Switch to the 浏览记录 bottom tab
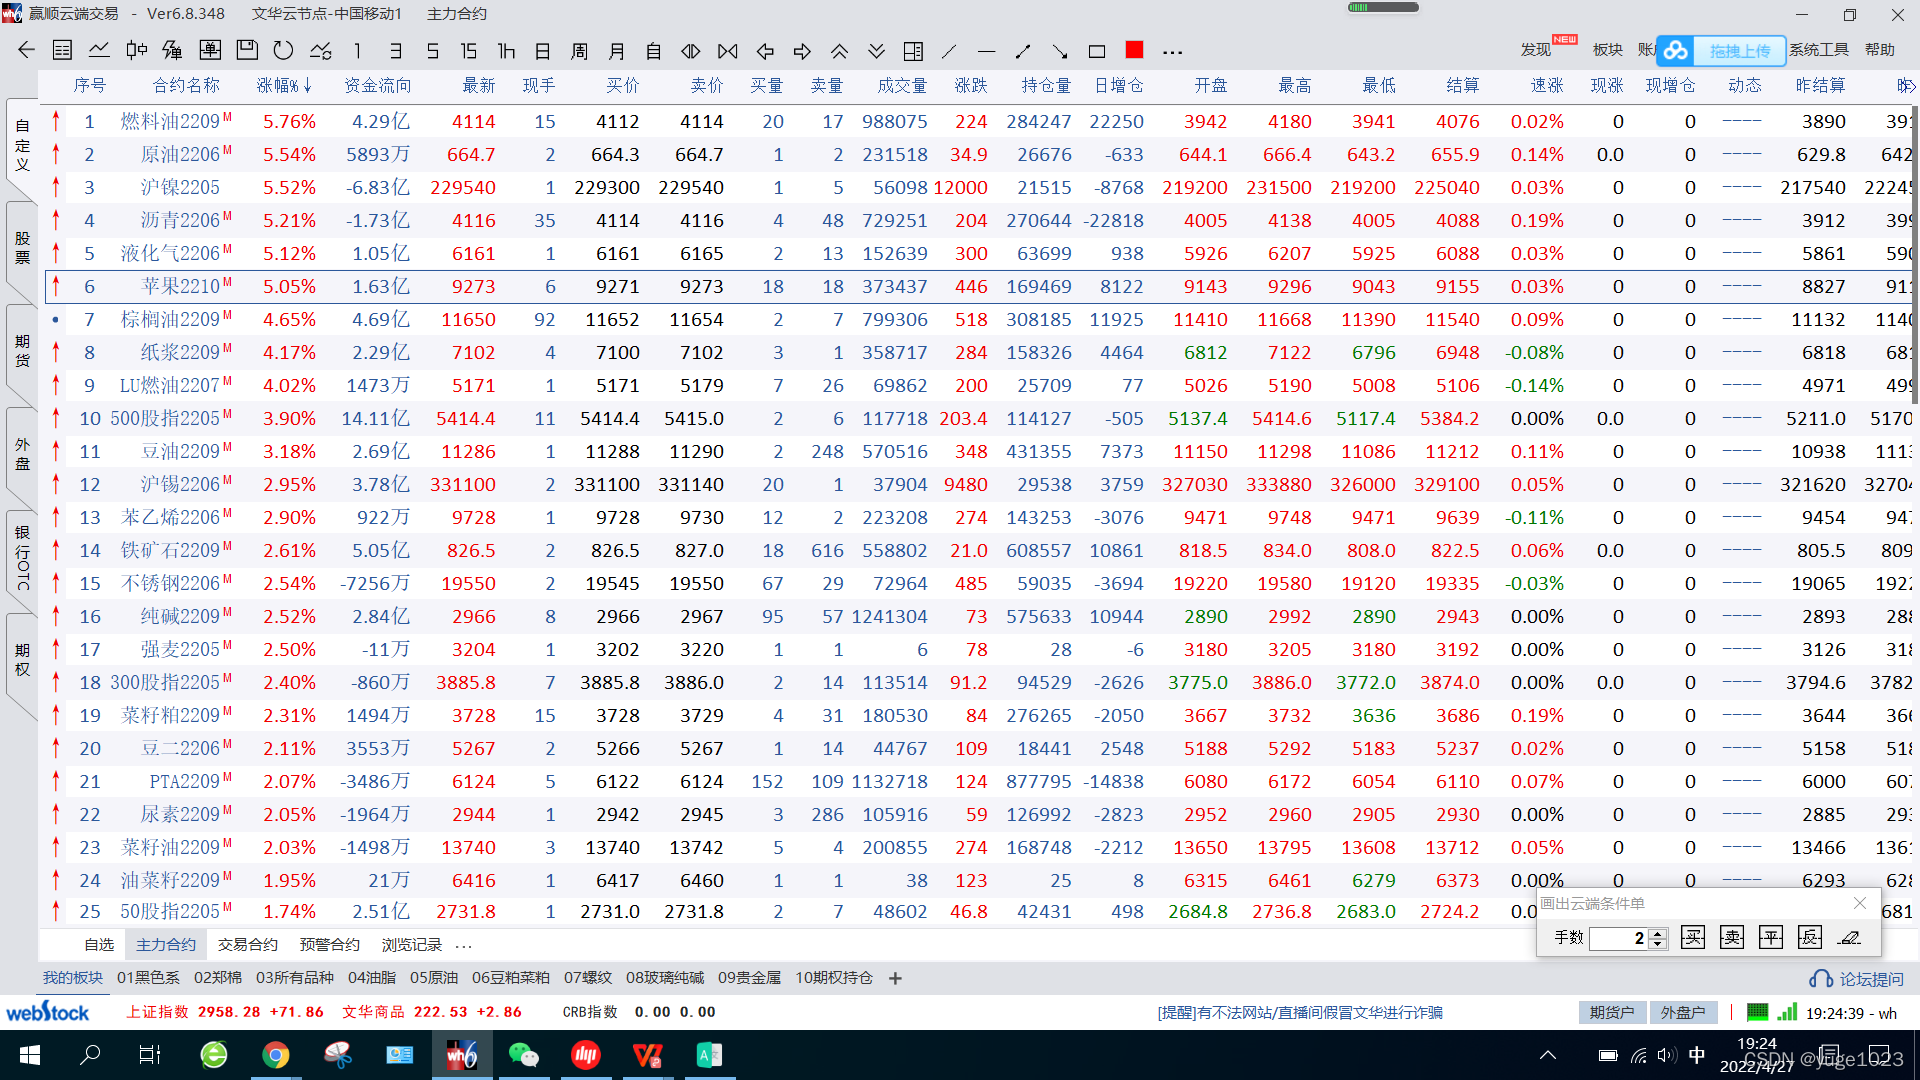Image resolution: width=1920 pixels, height=1080 pixels. tap(412, 945)
